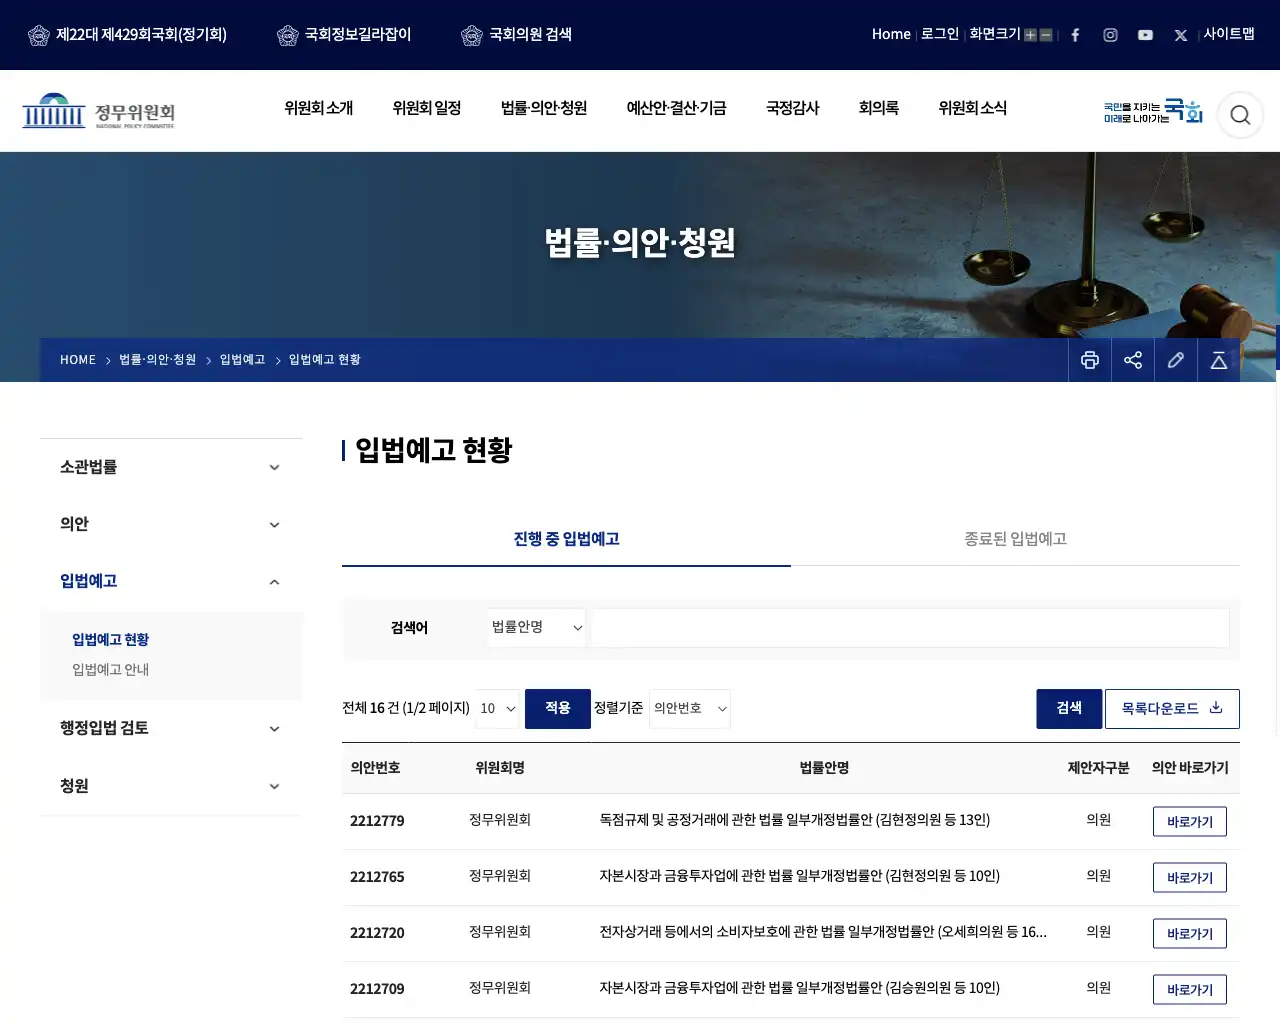Select the 진행 중 입법예고 tab
This screenshot has height=1024, width=1280.
point(566,539)
